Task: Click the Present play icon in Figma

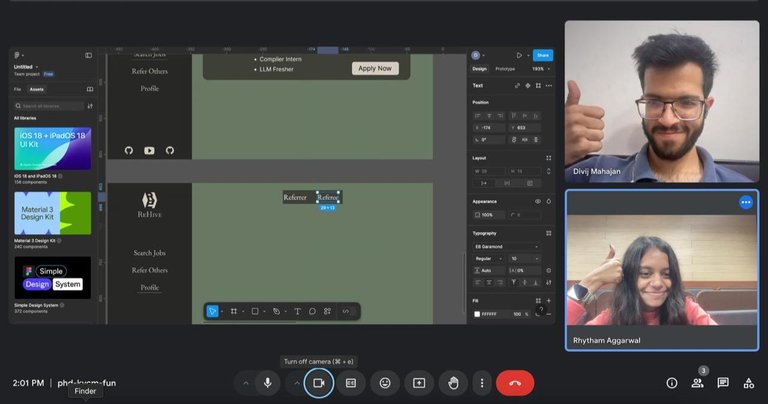Action: tap(519, 55)
